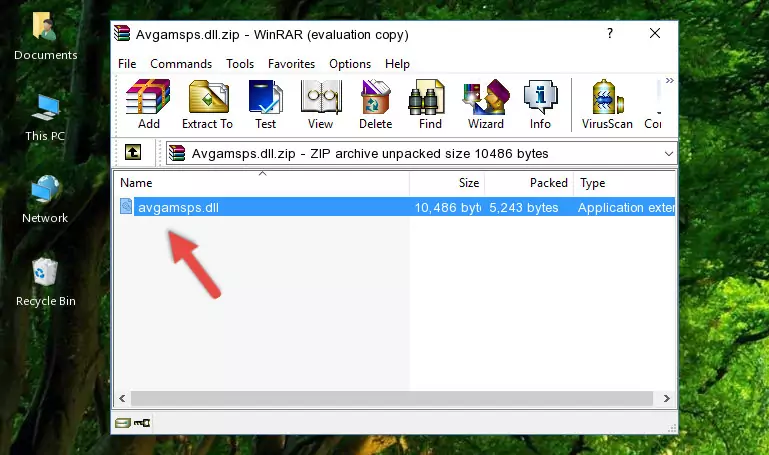Go up one folder level
This screenshot has height=455, width=769.
click(133, 152)
